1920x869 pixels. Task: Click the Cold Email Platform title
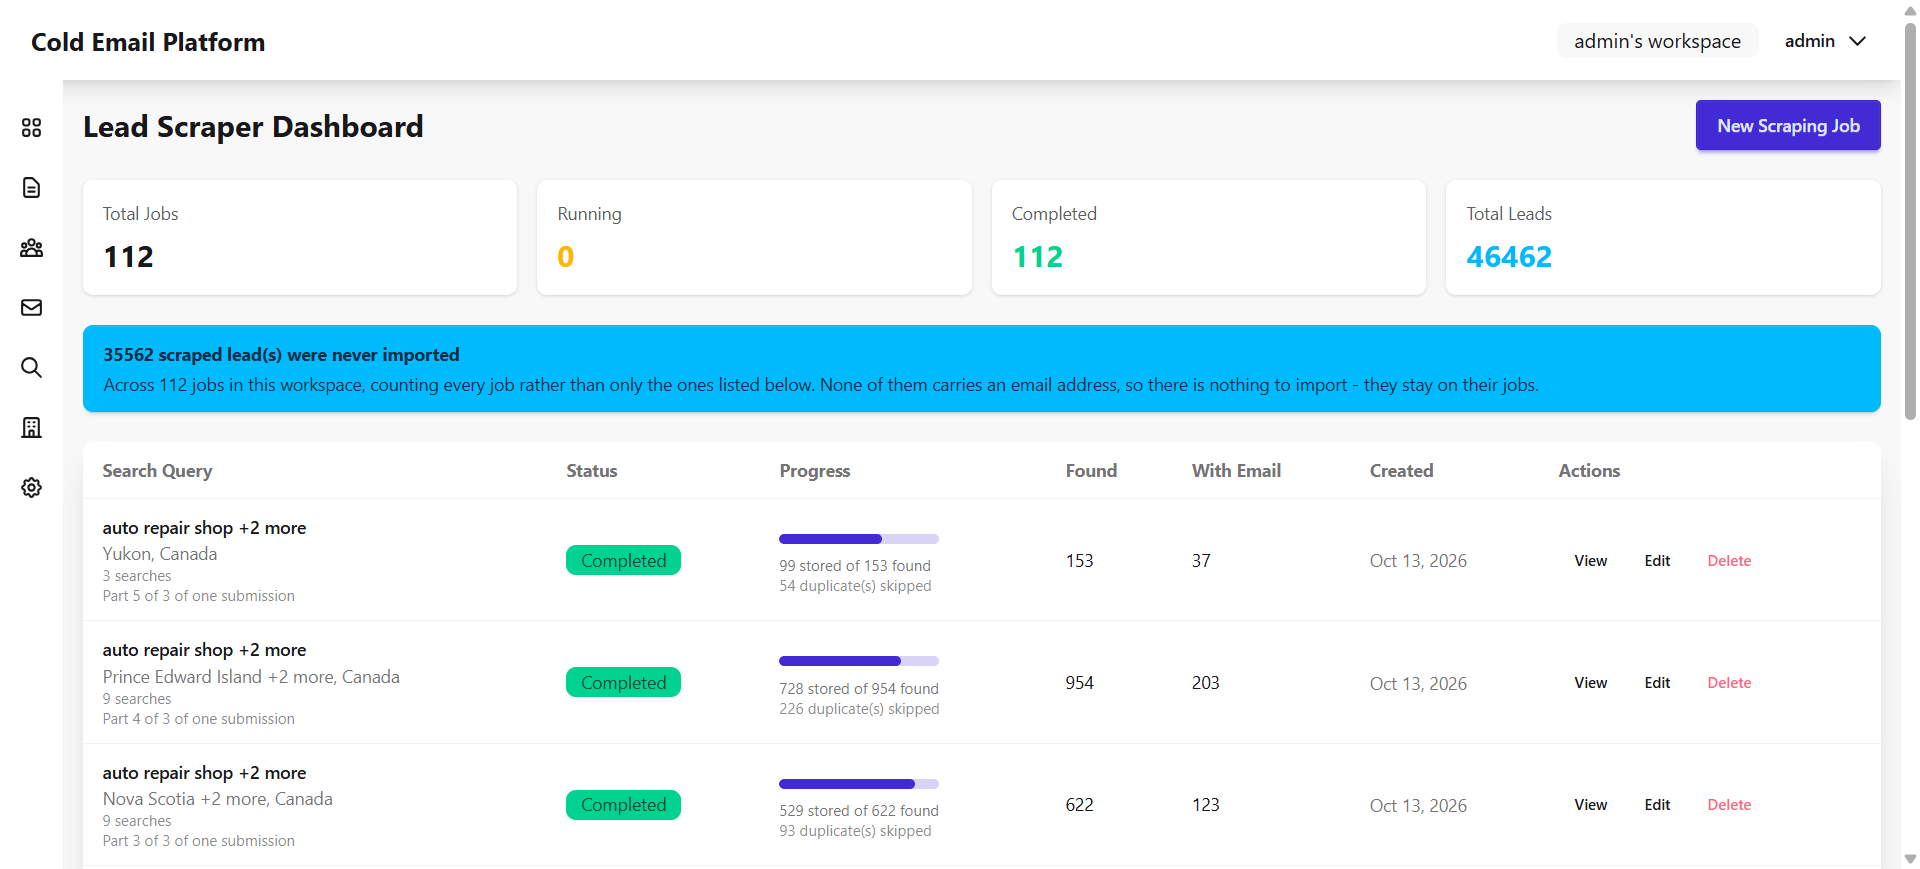(x=148, y=42)
